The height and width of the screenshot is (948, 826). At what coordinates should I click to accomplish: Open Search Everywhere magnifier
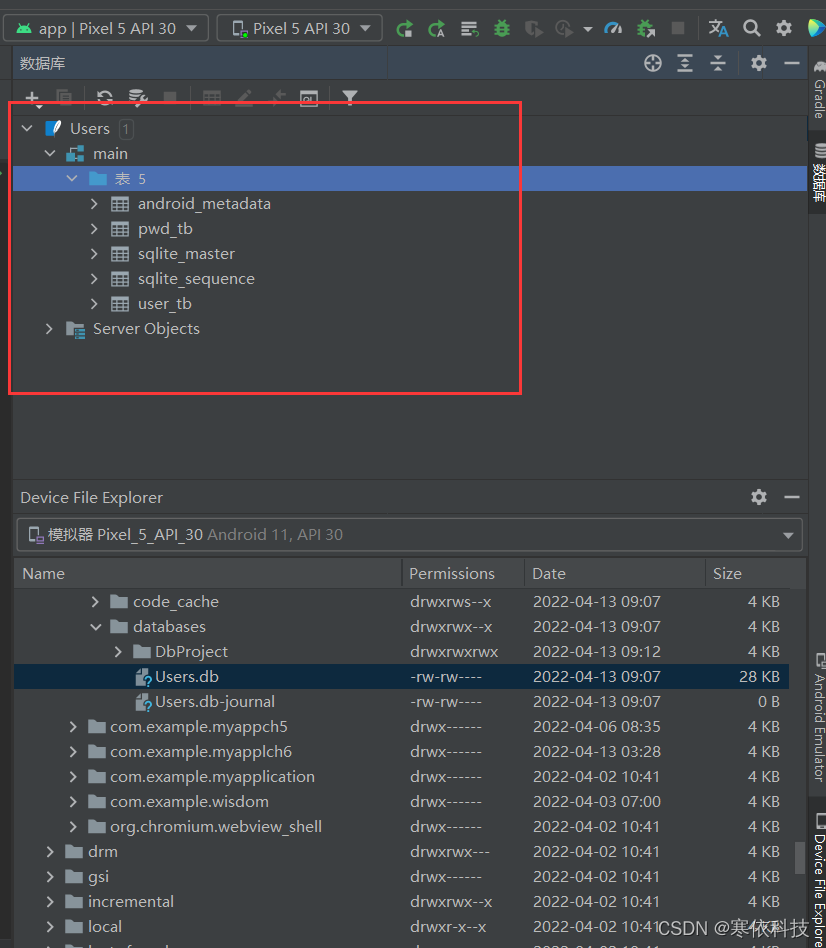pyautogui.click(x=752, y=28)
